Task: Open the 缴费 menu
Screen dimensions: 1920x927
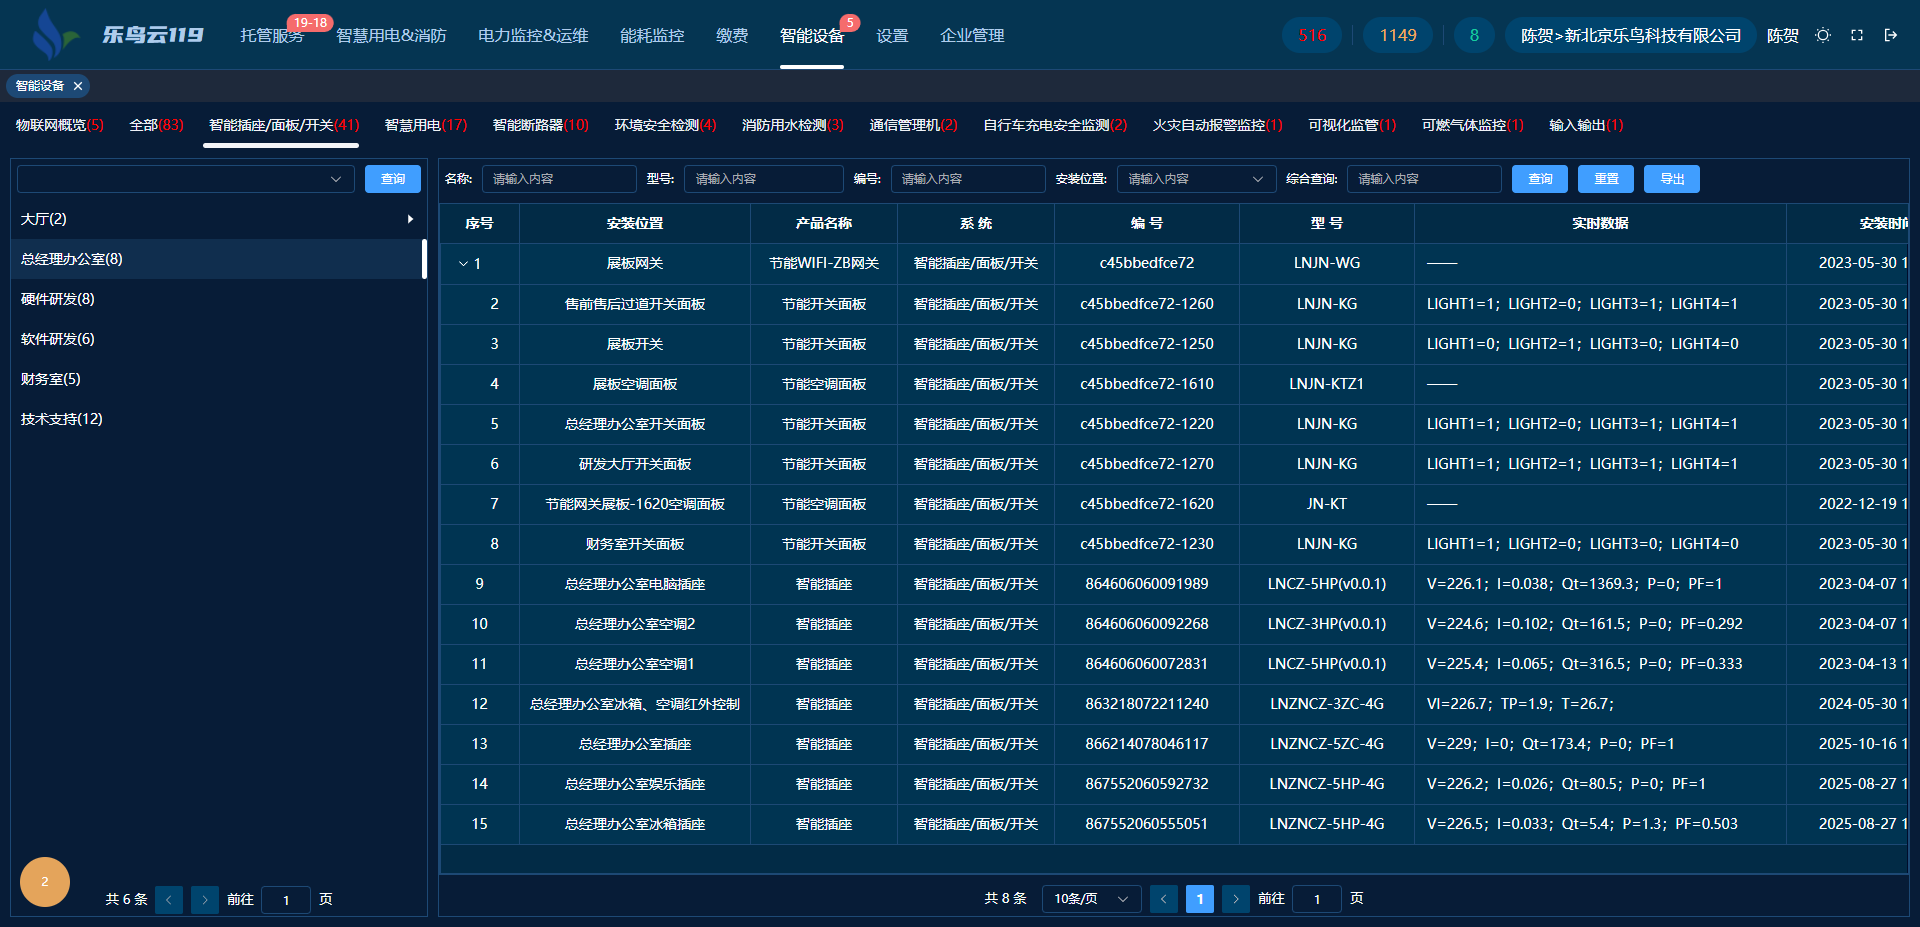Action: [x=732, y=35]
